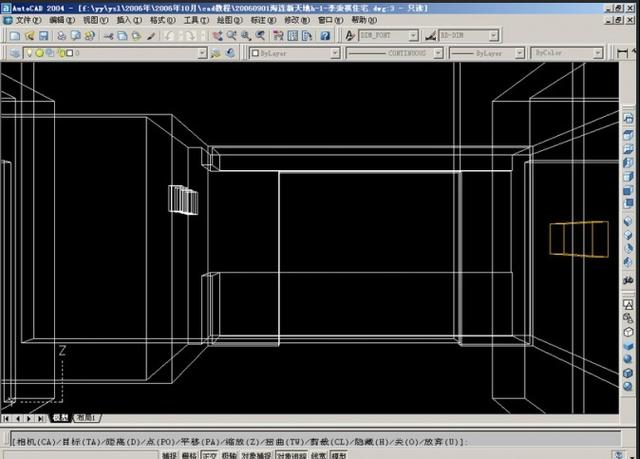Open the 视图(V) menu

click(x=96, y=20)
